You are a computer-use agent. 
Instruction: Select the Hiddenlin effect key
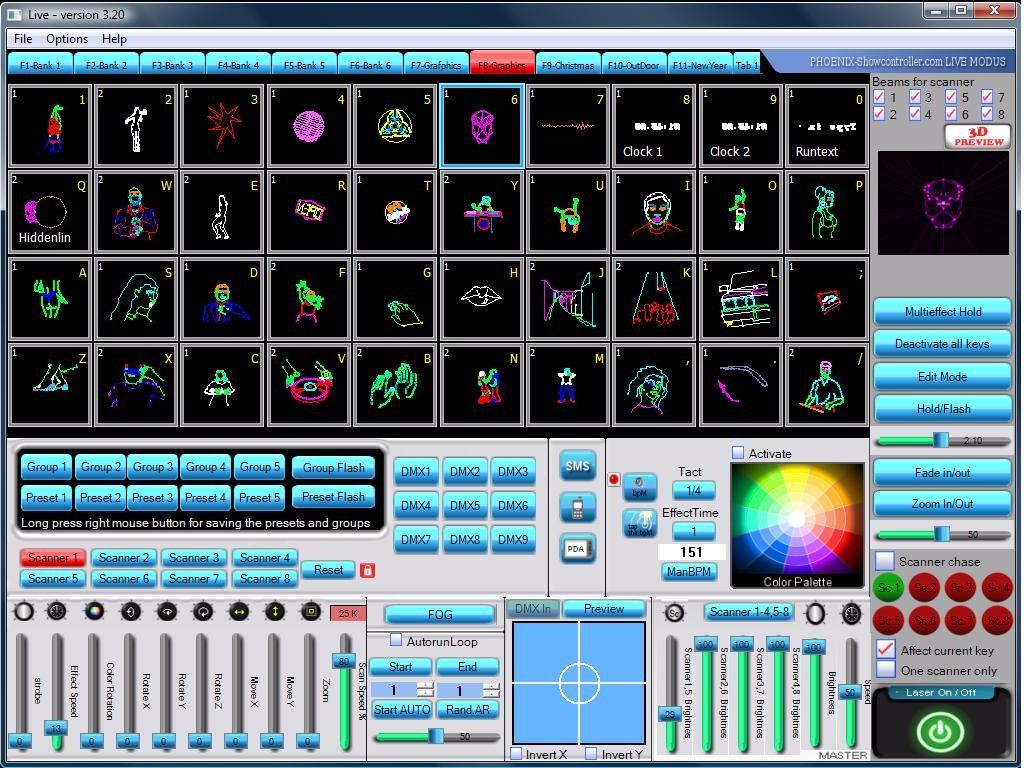point(49,212)
